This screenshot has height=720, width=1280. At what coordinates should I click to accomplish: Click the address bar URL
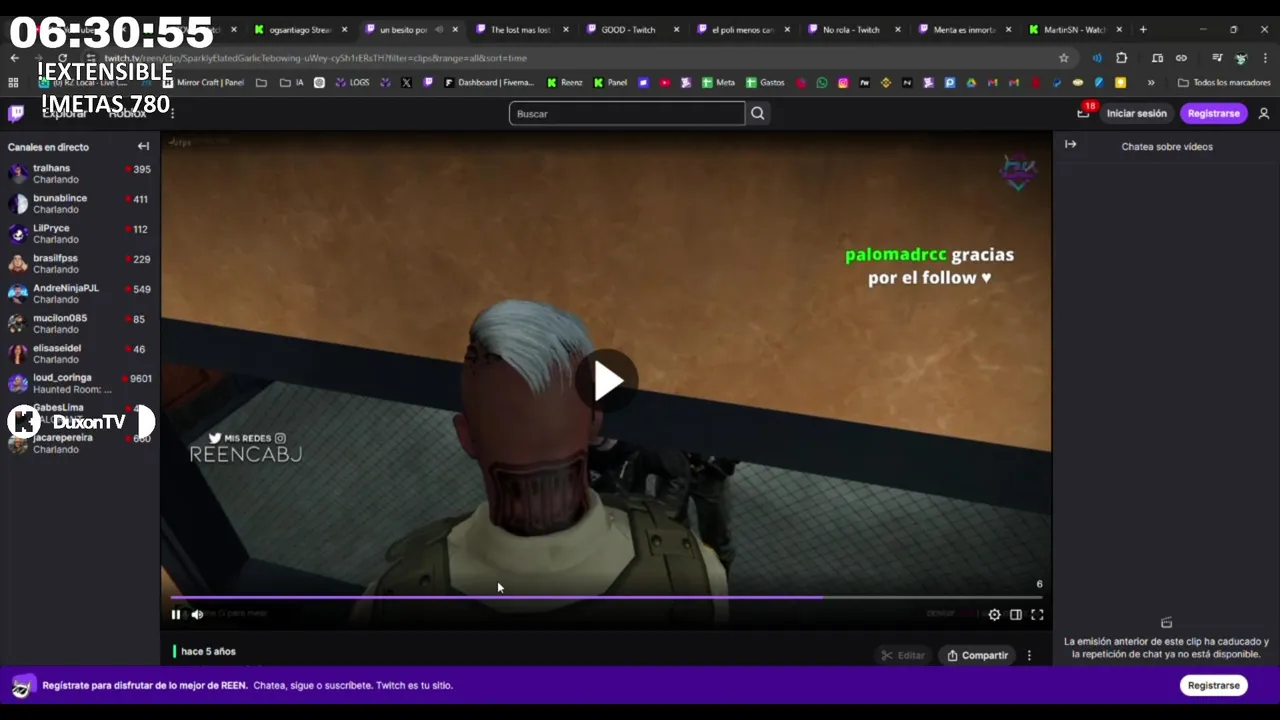(x=315, y=58)
